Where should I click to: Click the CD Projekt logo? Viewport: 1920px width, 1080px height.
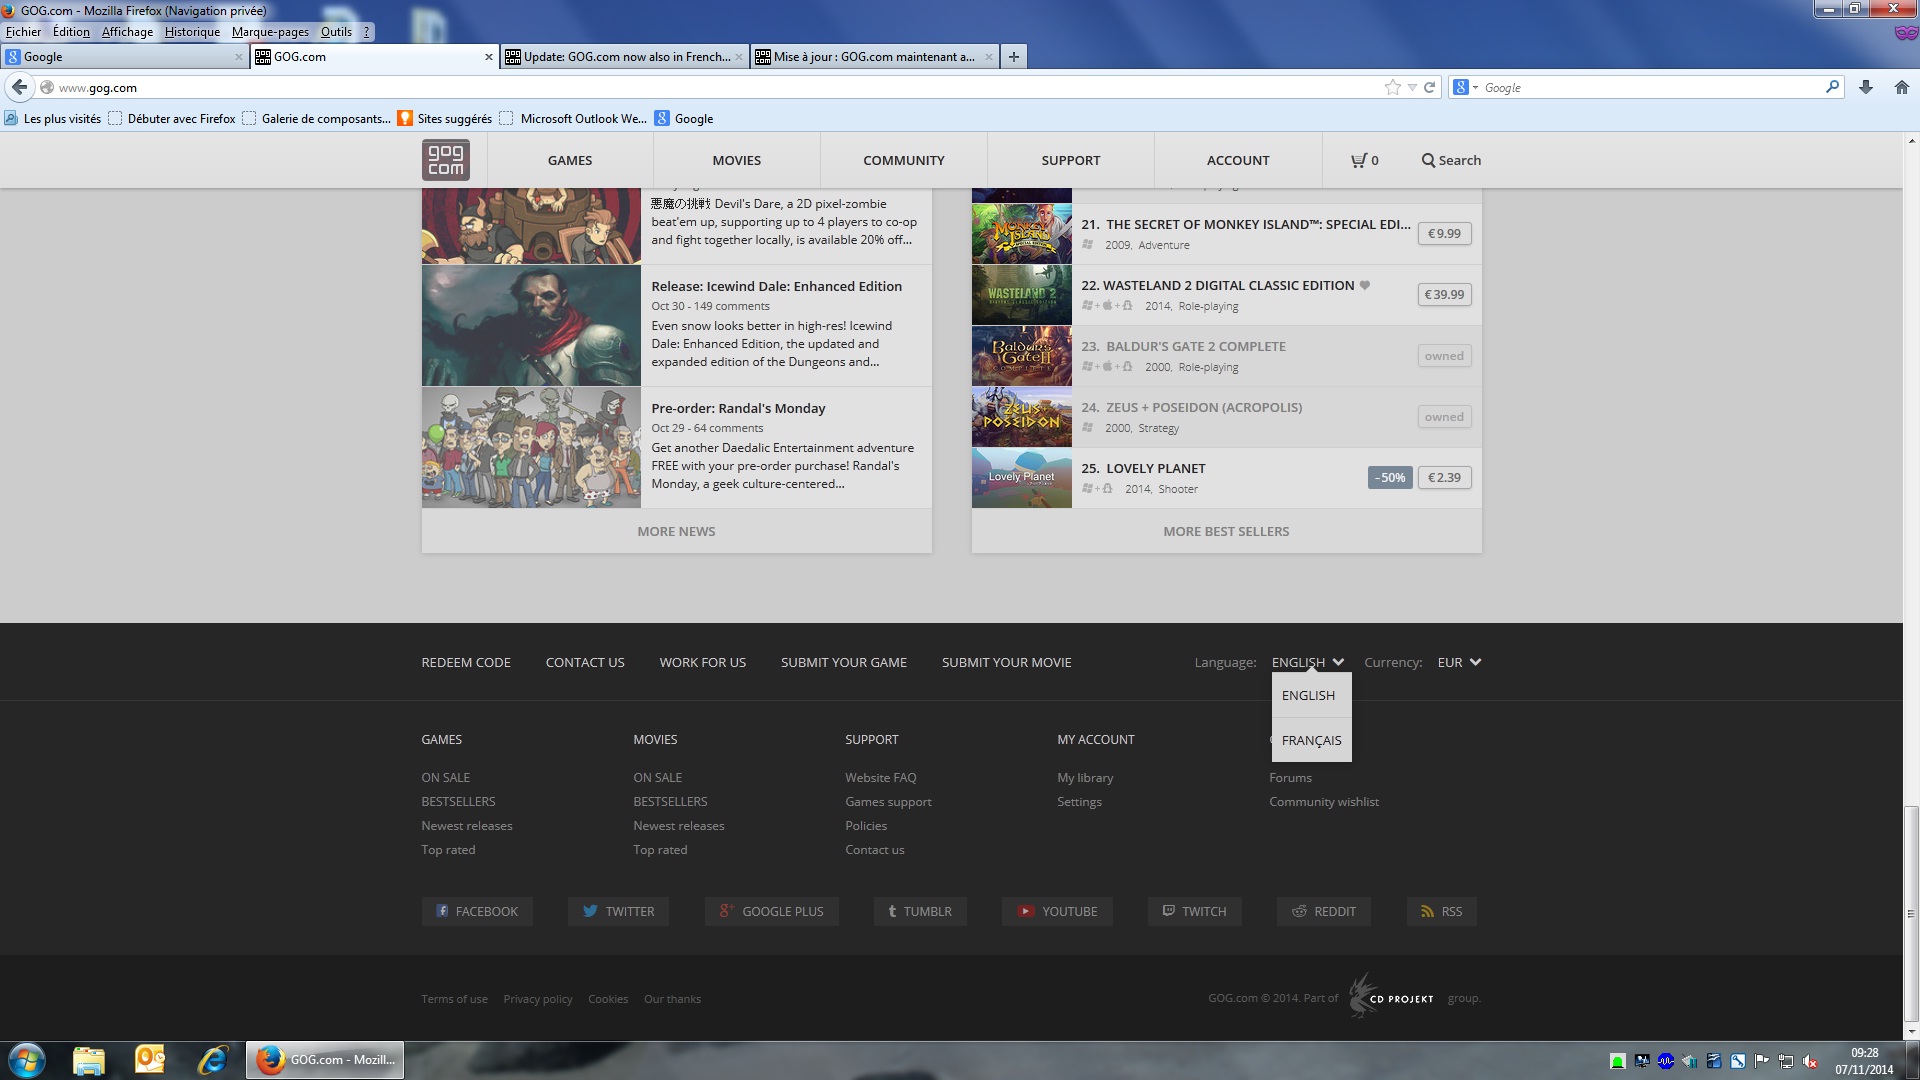pos(1392,996)
